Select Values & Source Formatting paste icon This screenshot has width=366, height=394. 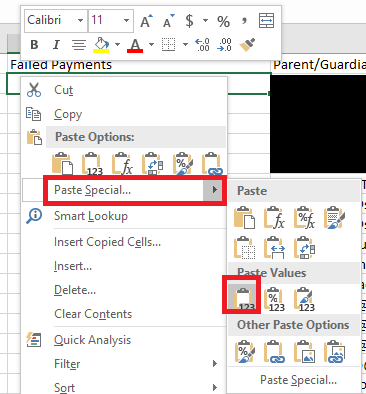(304, 299)
